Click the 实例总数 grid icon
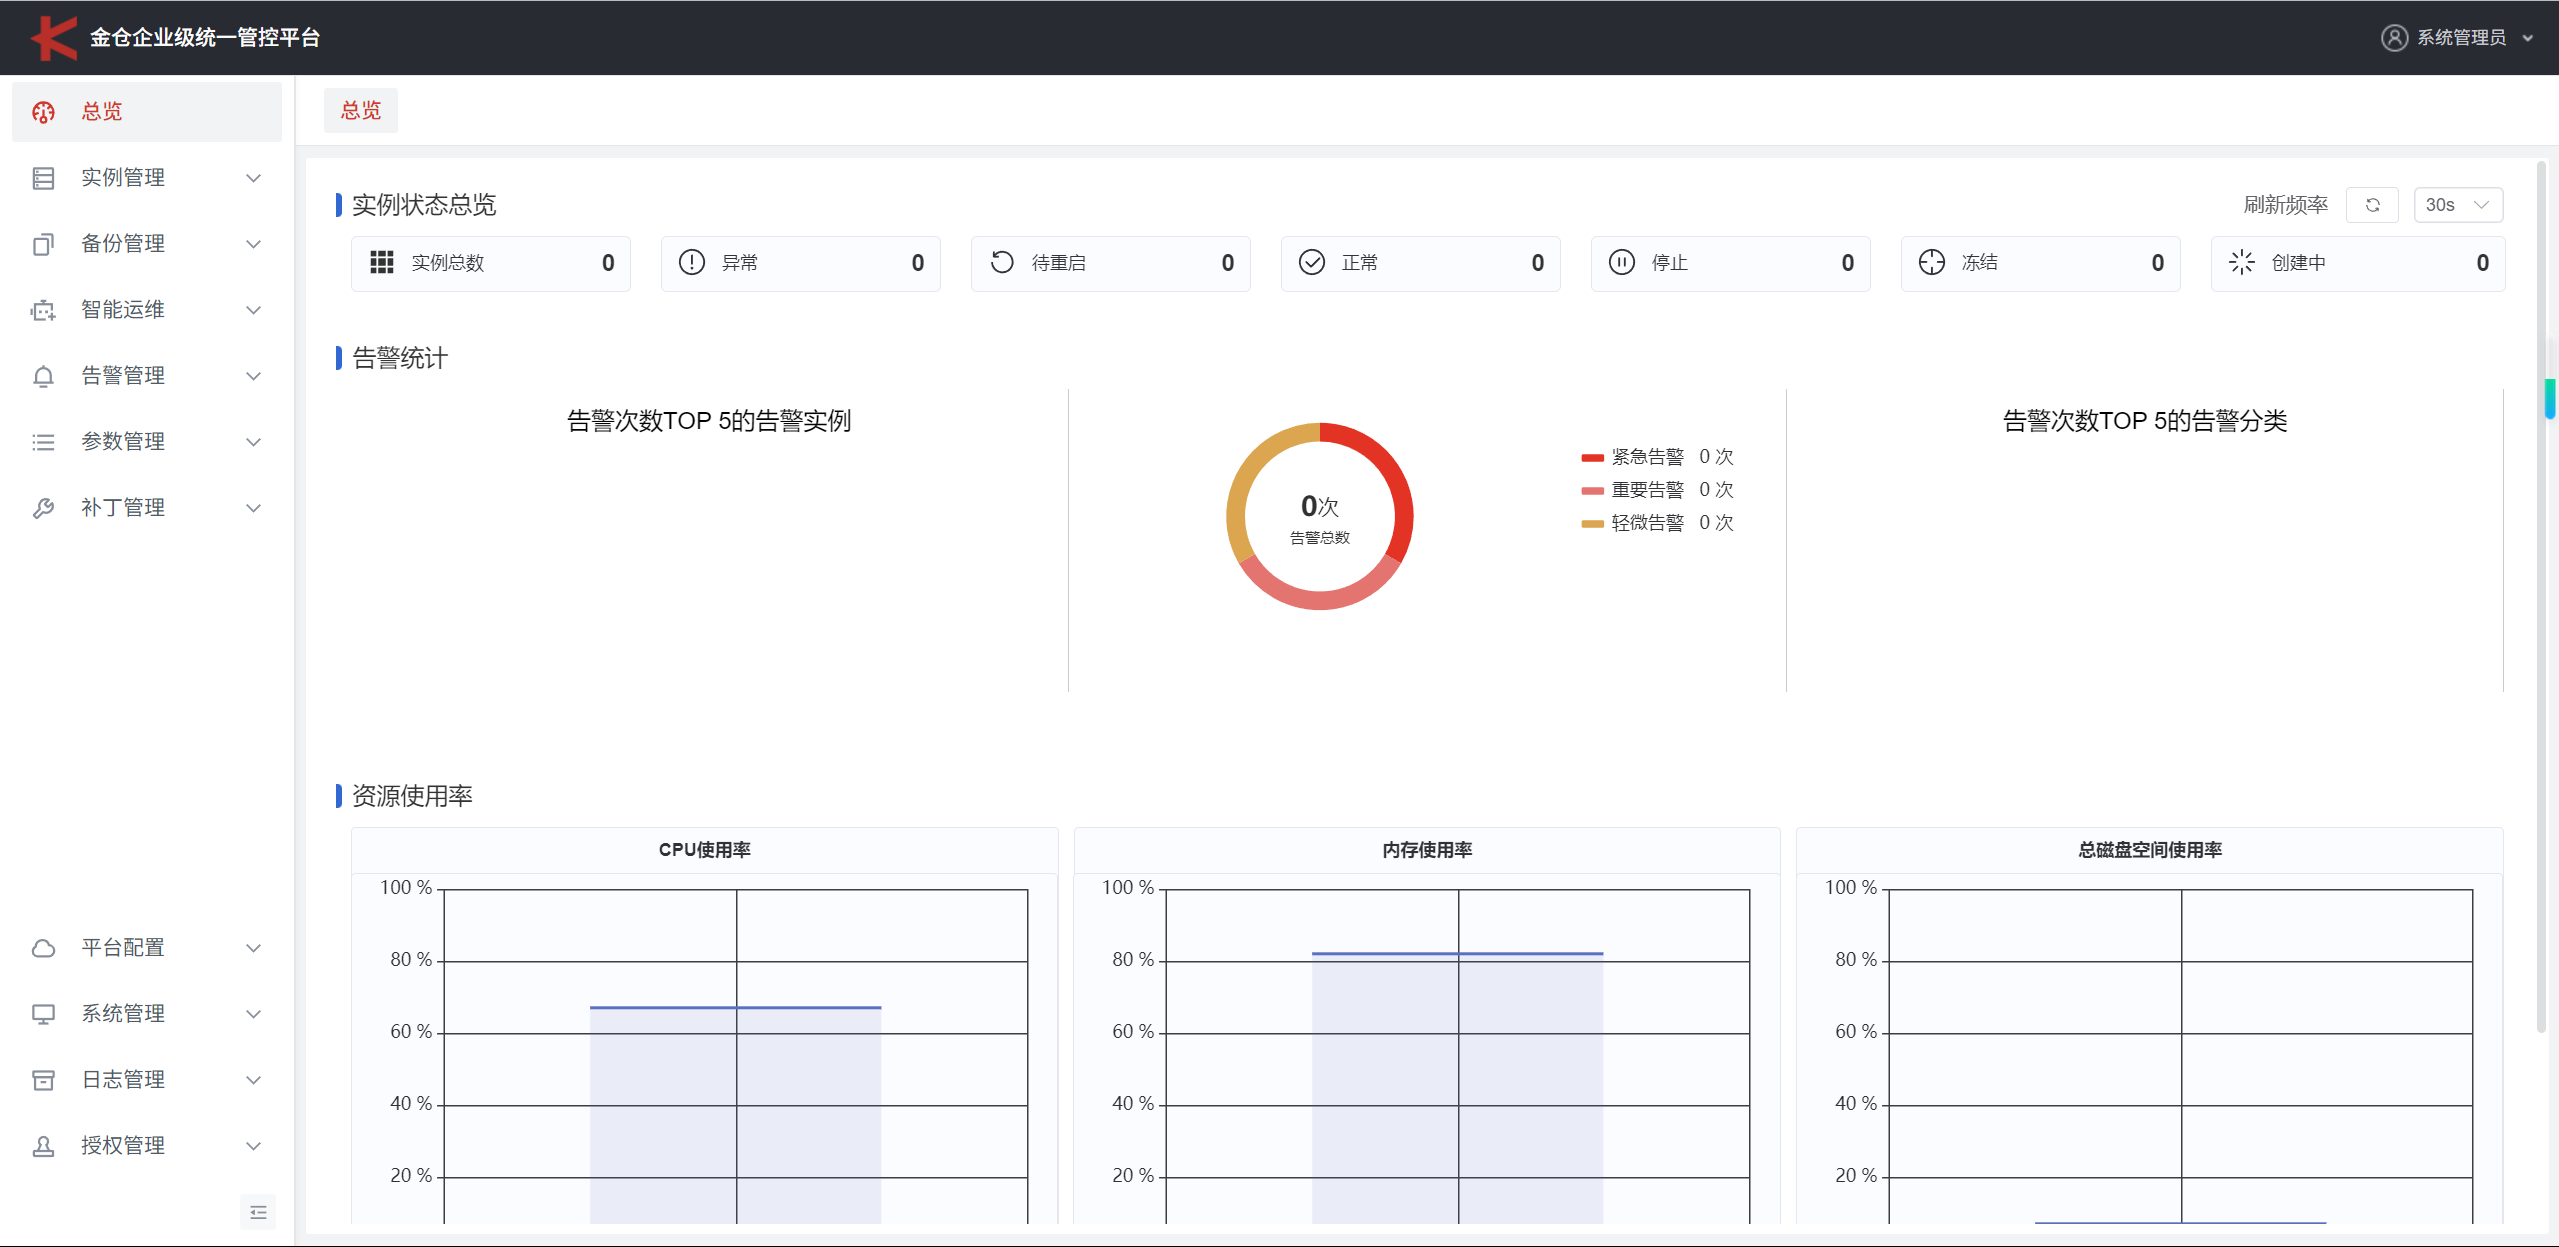2559x1247 pixels. 382,262
